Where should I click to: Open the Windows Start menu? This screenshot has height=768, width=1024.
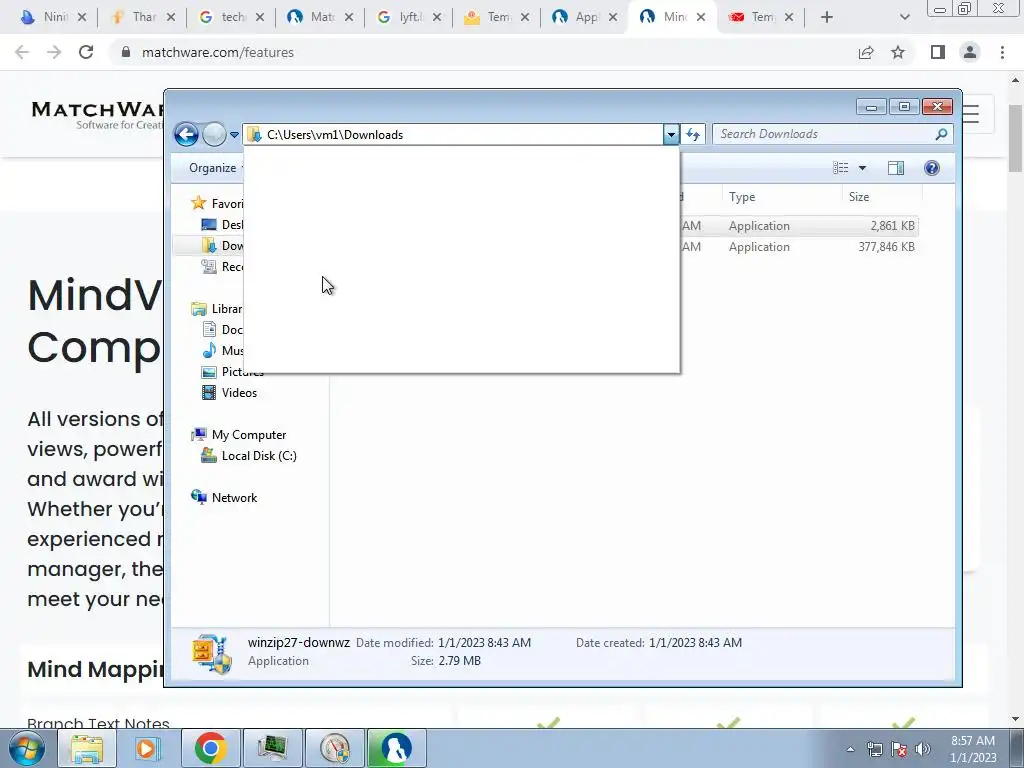coord(26,748)
